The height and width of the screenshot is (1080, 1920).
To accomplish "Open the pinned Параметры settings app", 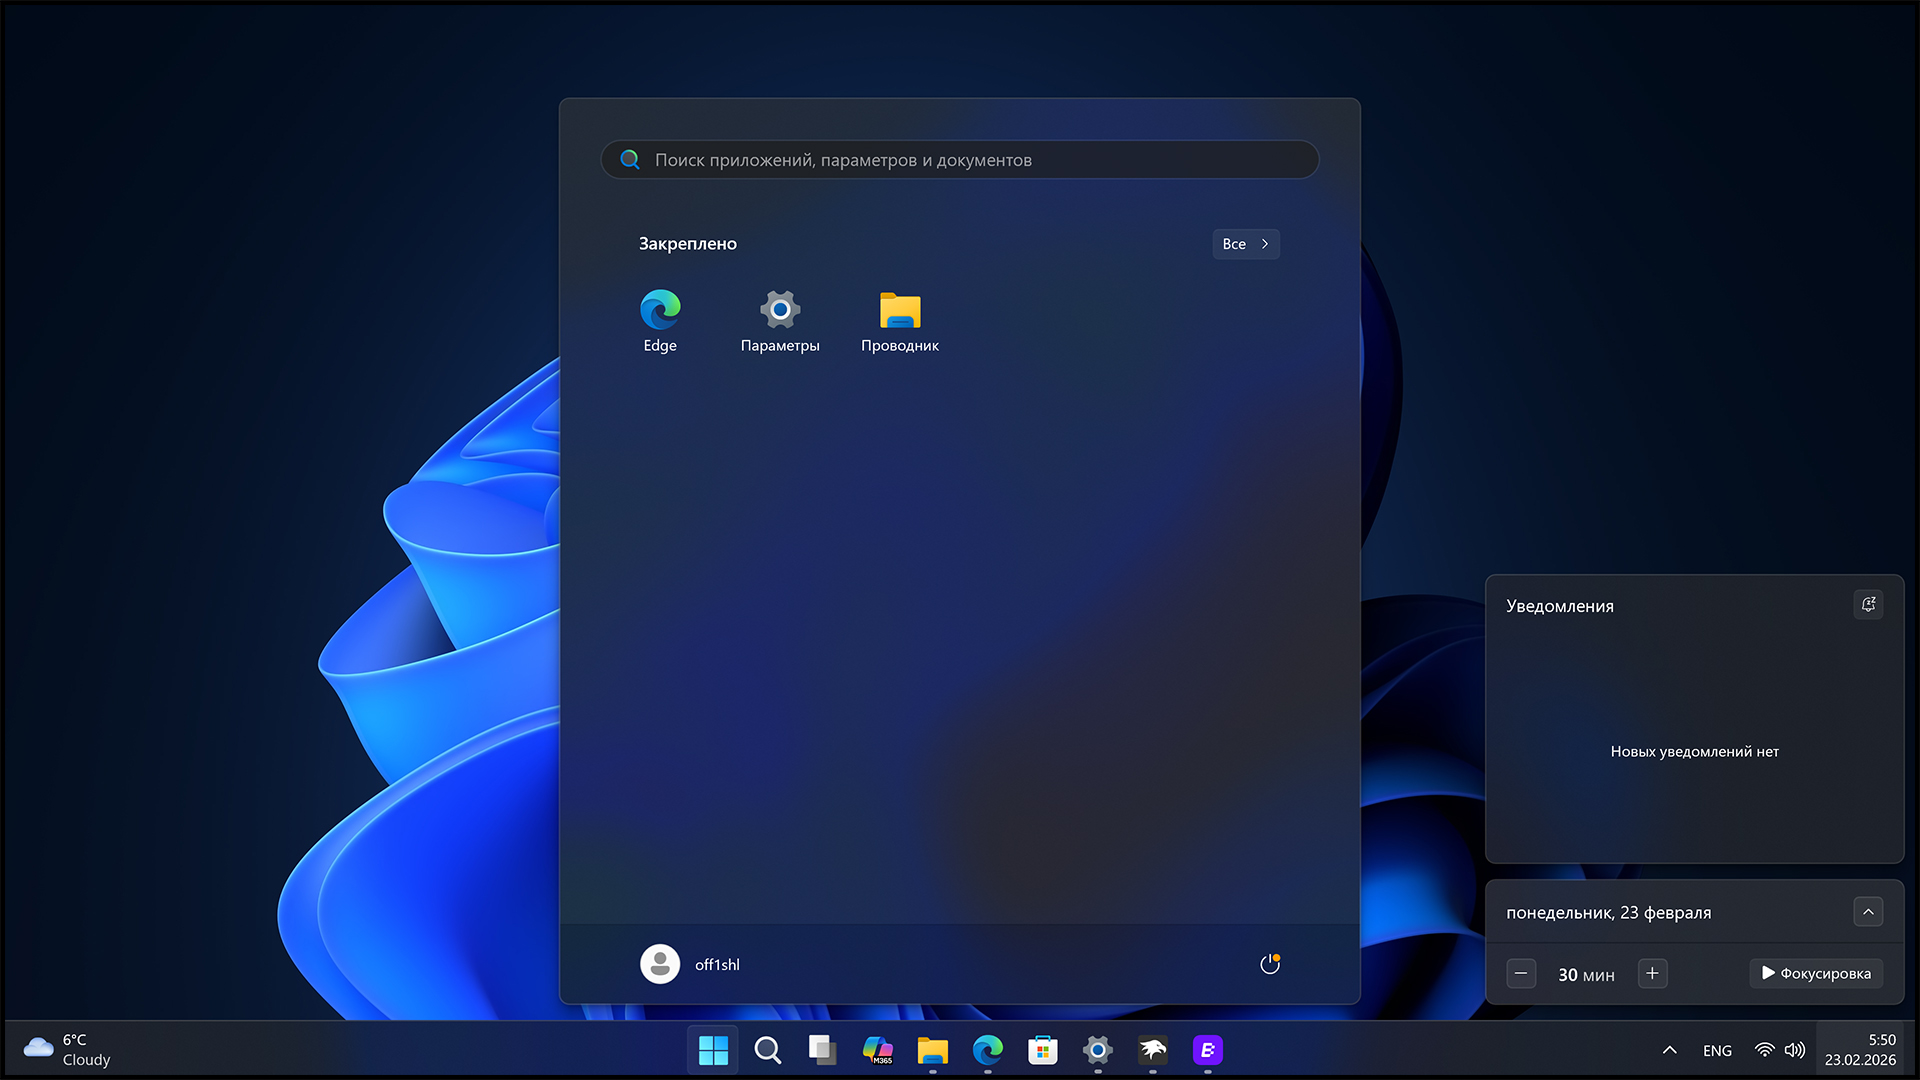I will point(780,320).
